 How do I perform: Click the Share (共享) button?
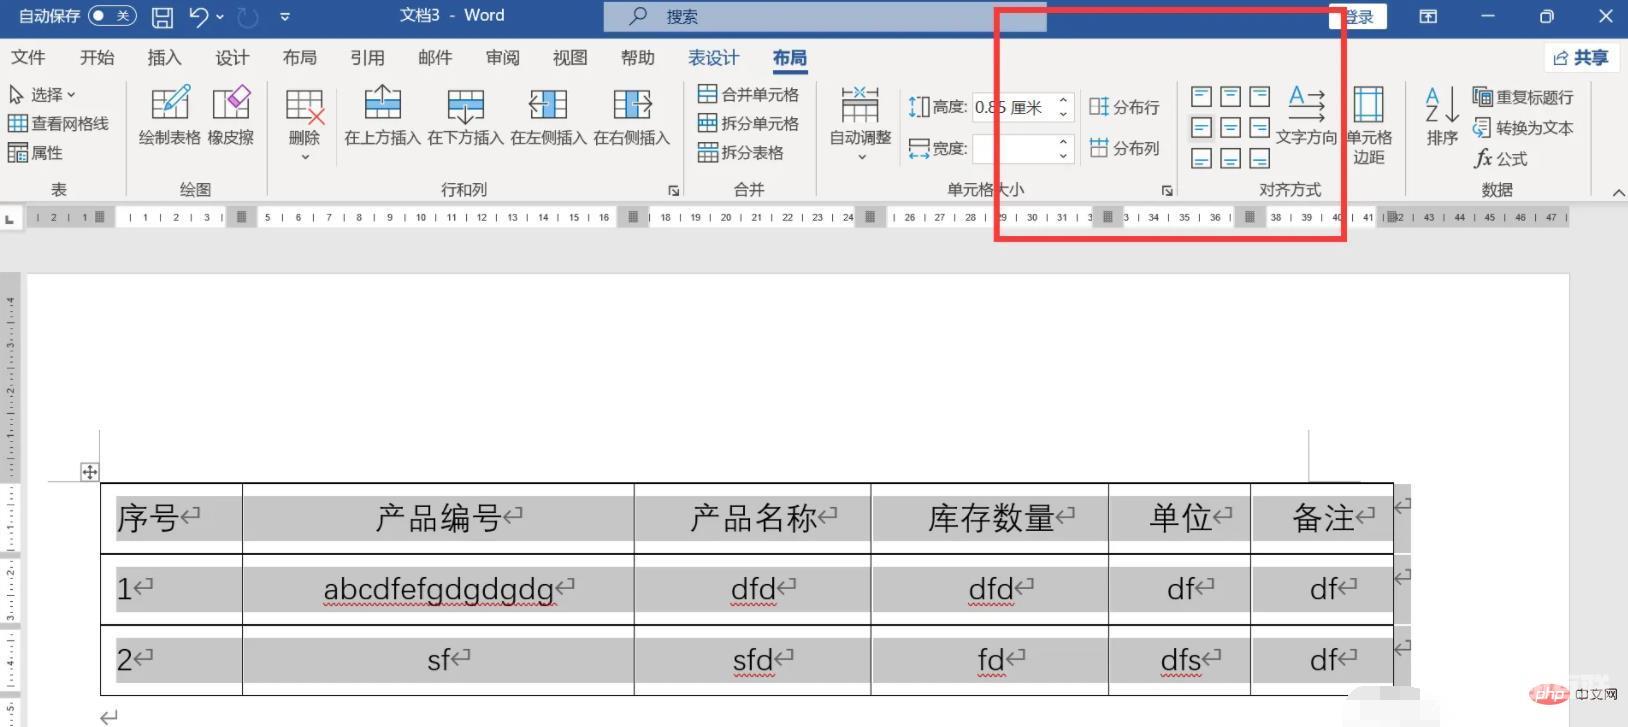[1580, 58]
